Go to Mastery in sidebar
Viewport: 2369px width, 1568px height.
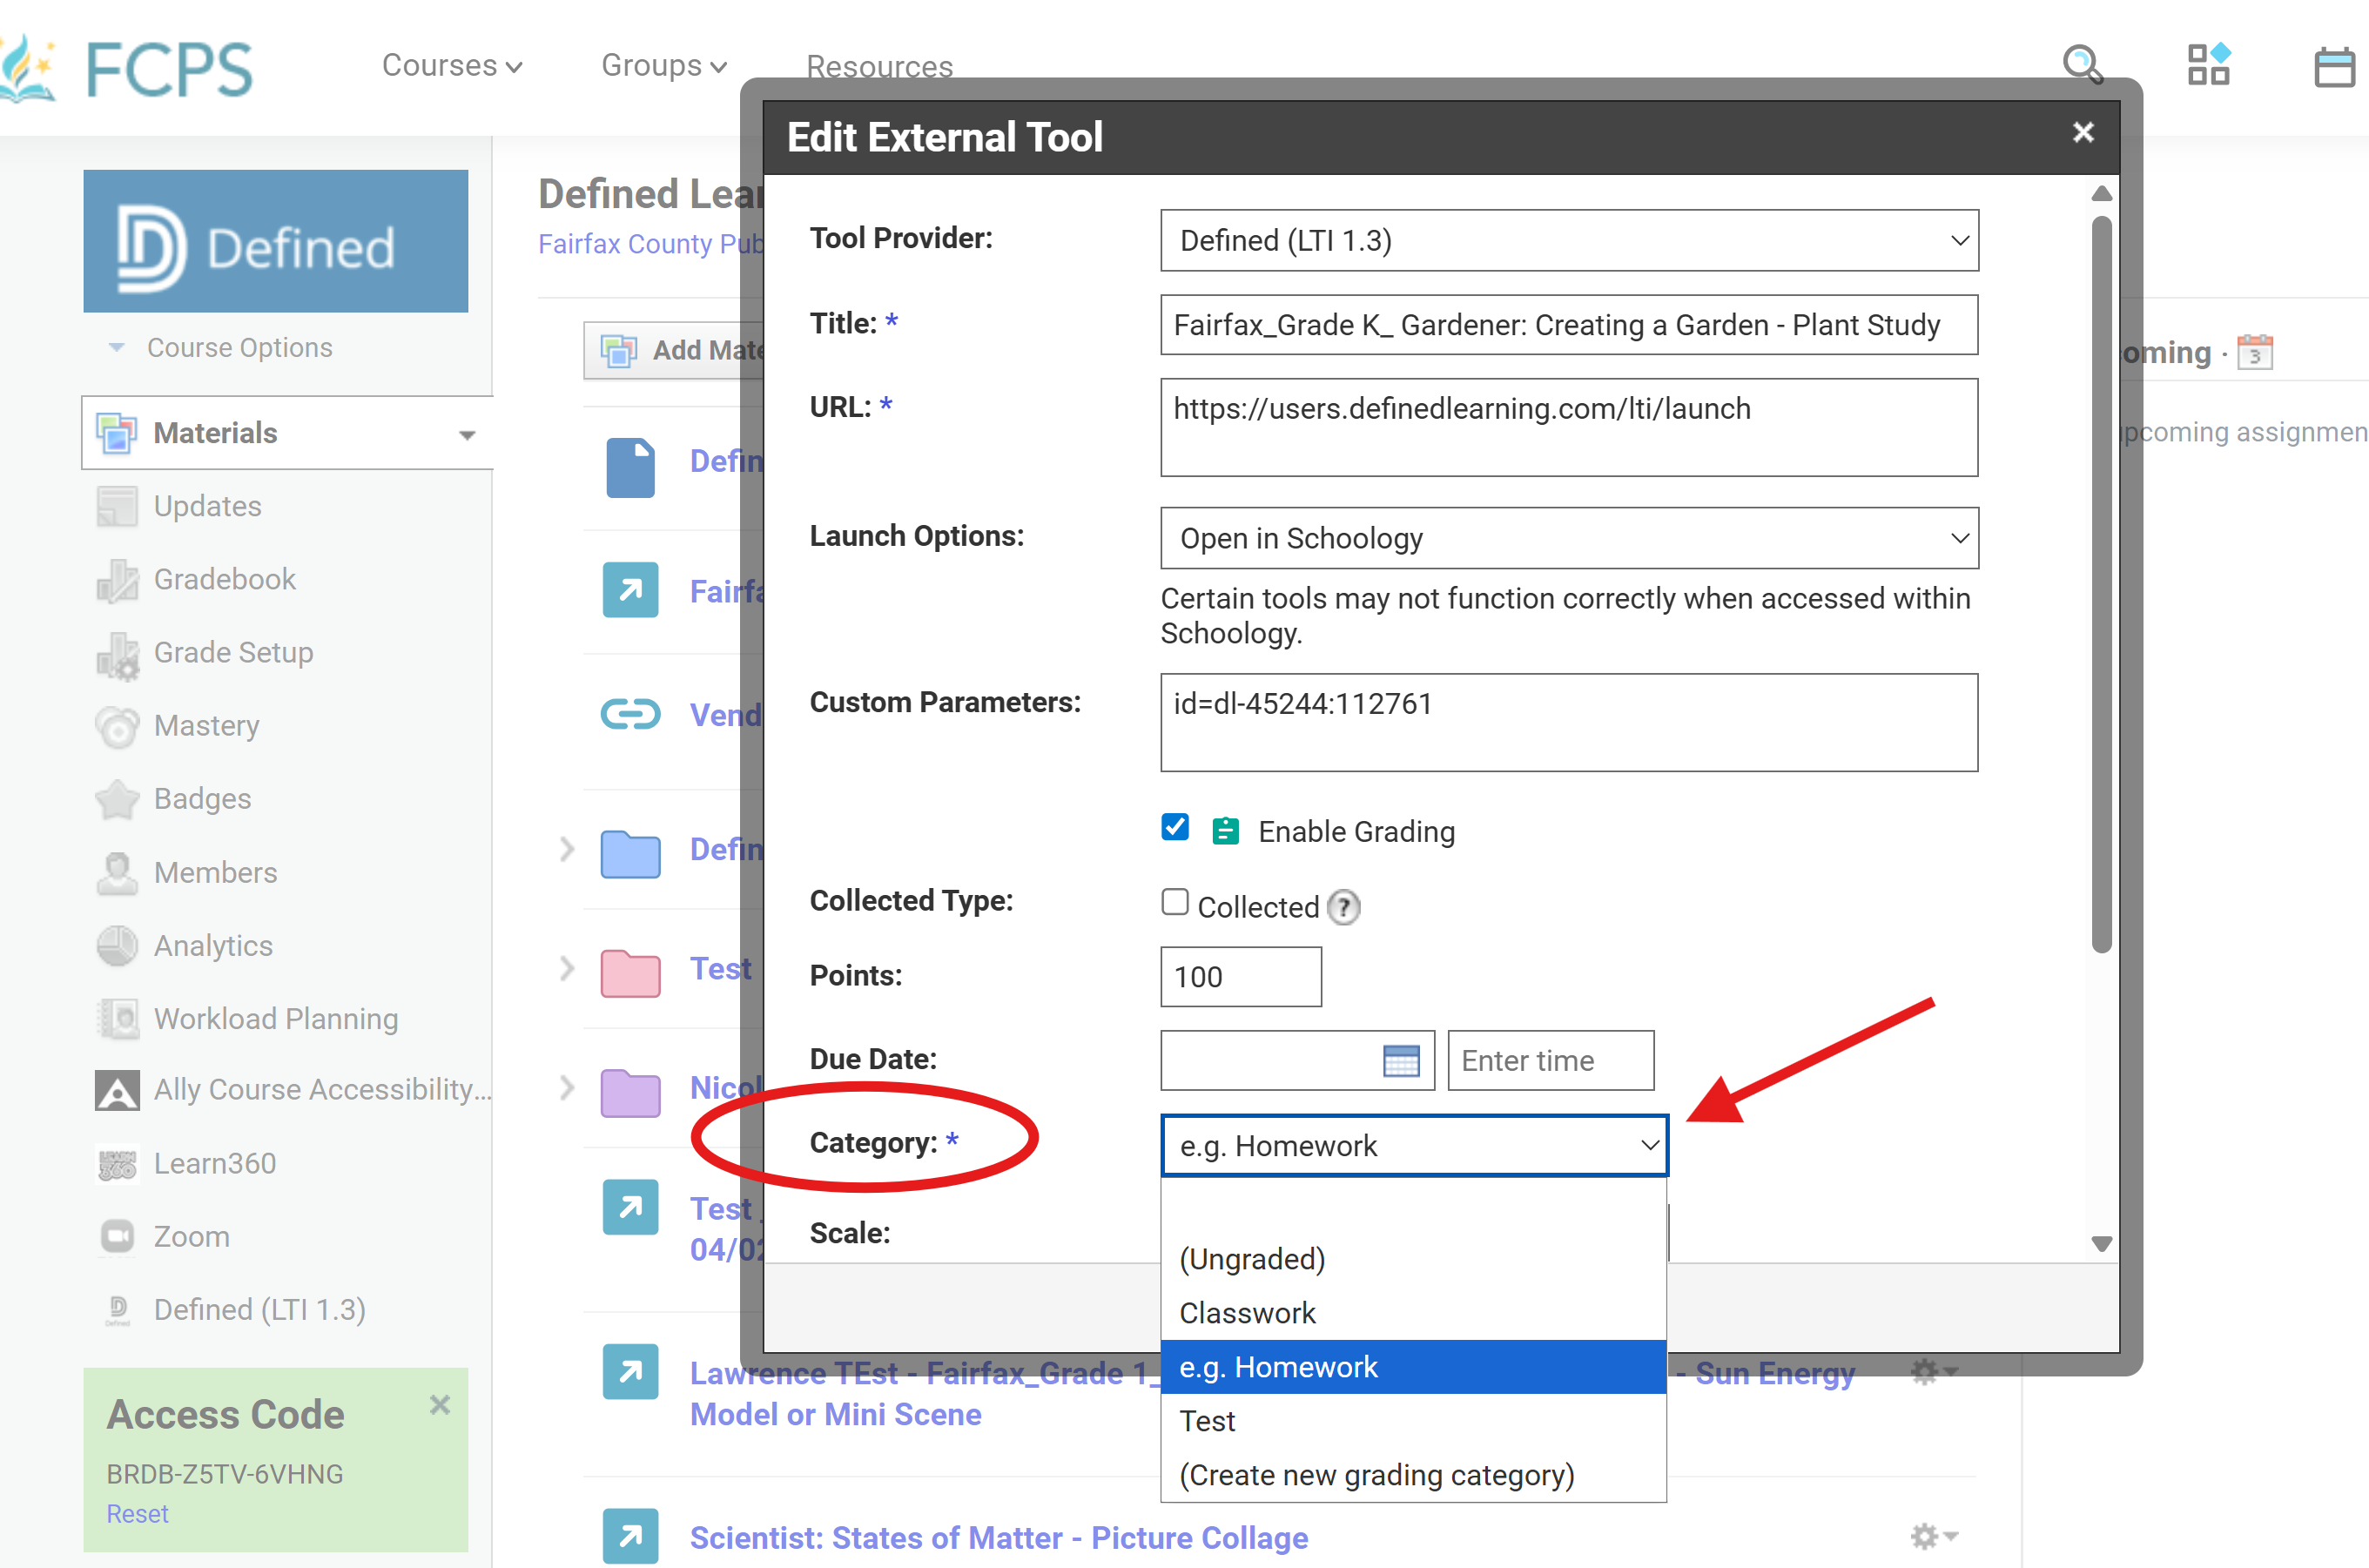pos(206,725)
